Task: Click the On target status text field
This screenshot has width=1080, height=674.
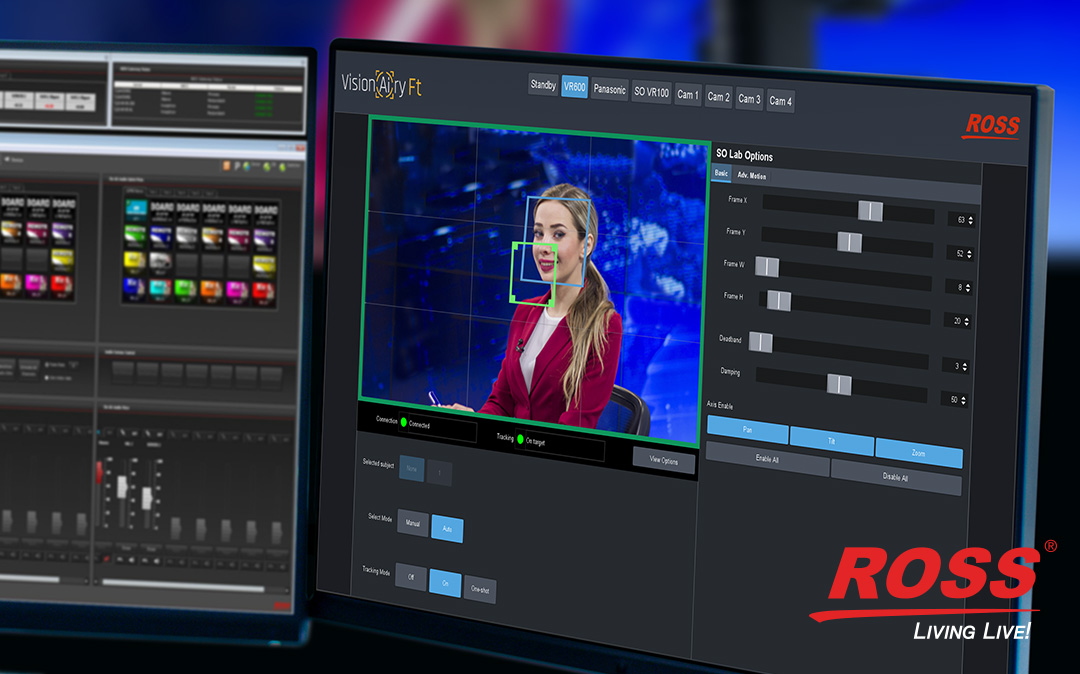Action: coord(559,445)
